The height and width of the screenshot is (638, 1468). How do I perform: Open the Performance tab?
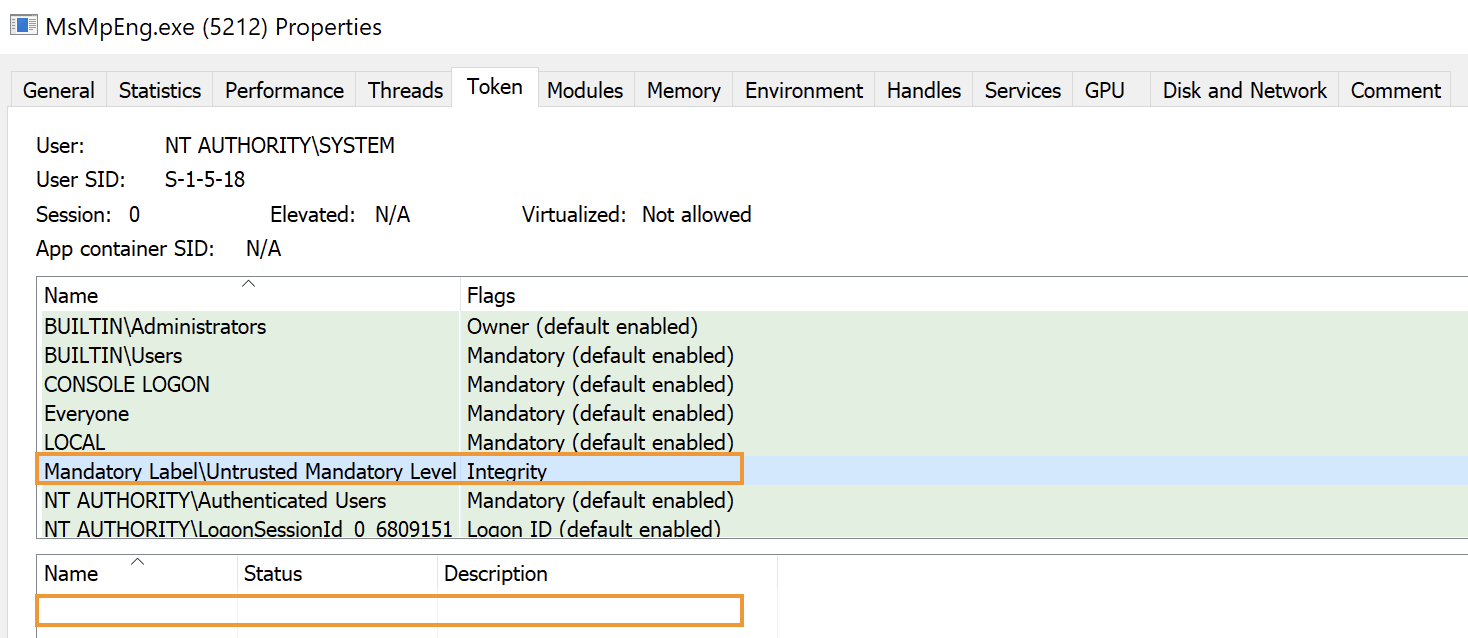click(284, 90)
